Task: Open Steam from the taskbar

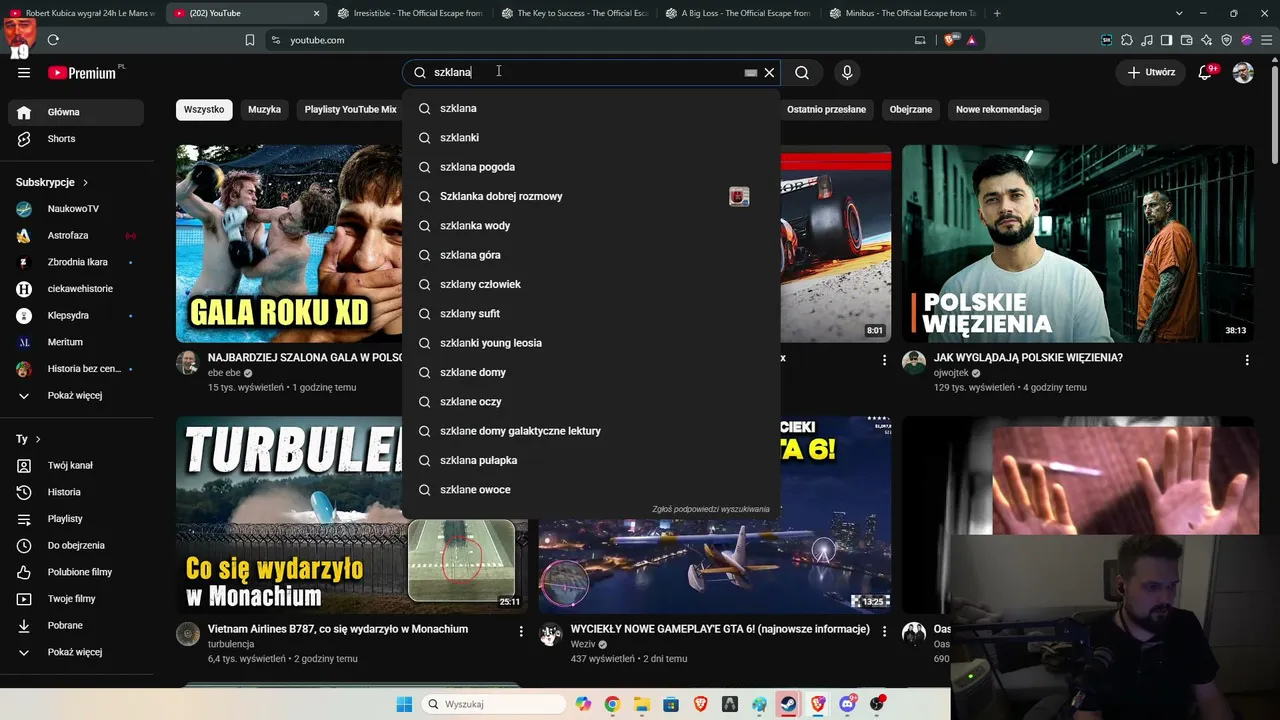Action: pos(789,704)
